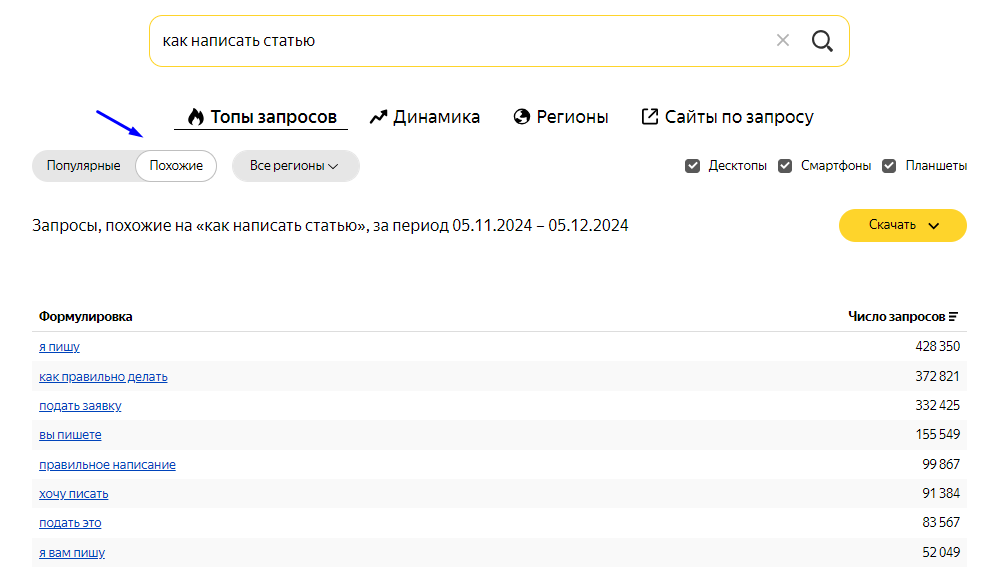Click the sort icon next to Число запросов
1000x569 pixels.
pos(953,316)
